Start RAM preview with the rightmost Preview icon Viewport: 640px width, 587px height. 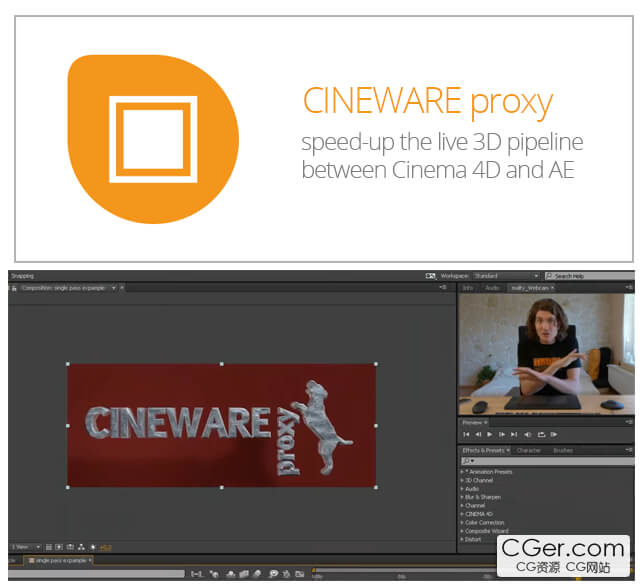click(554, 434)
